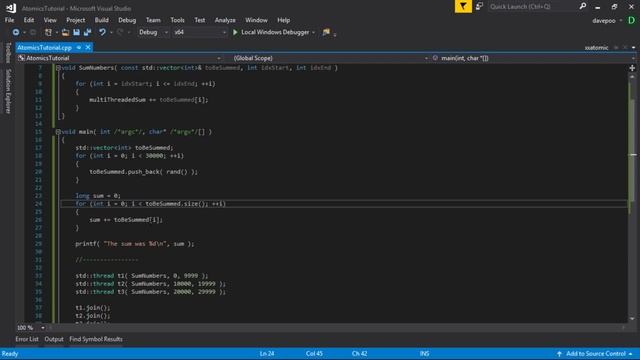
Task: Click the save all icon
Action: (87, 32)
